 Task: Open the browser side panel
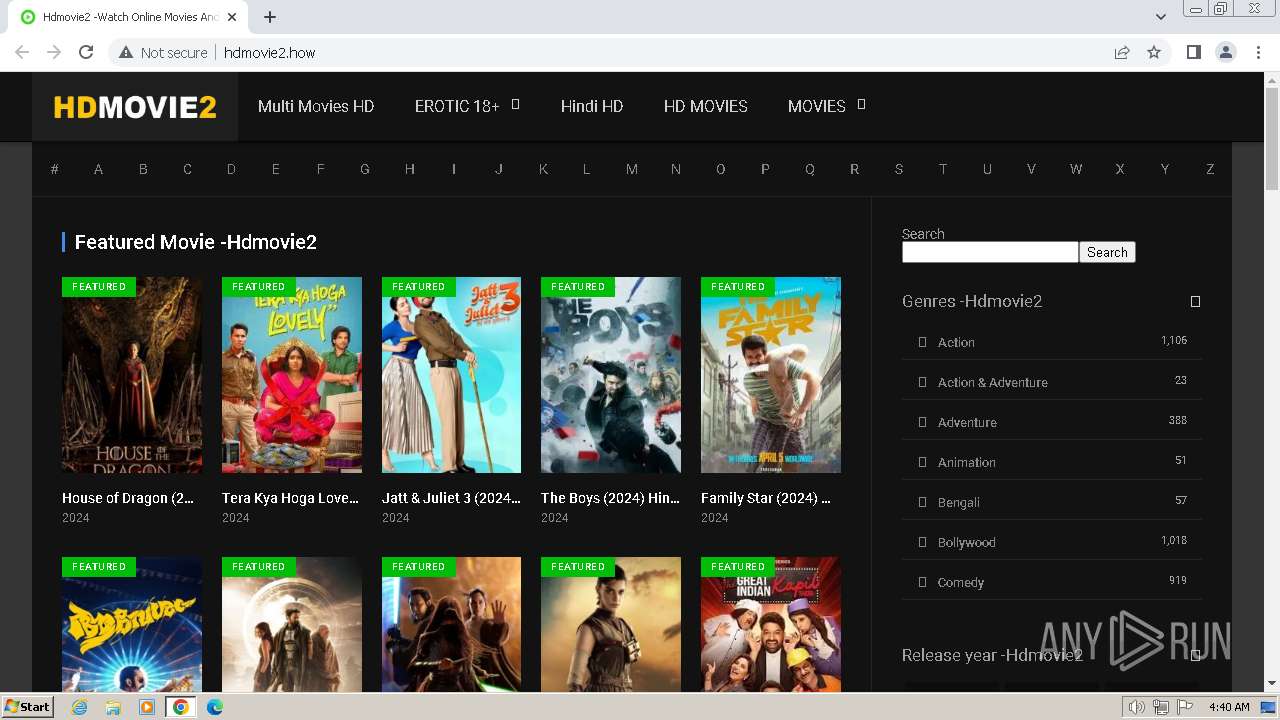click(1193, 52)
